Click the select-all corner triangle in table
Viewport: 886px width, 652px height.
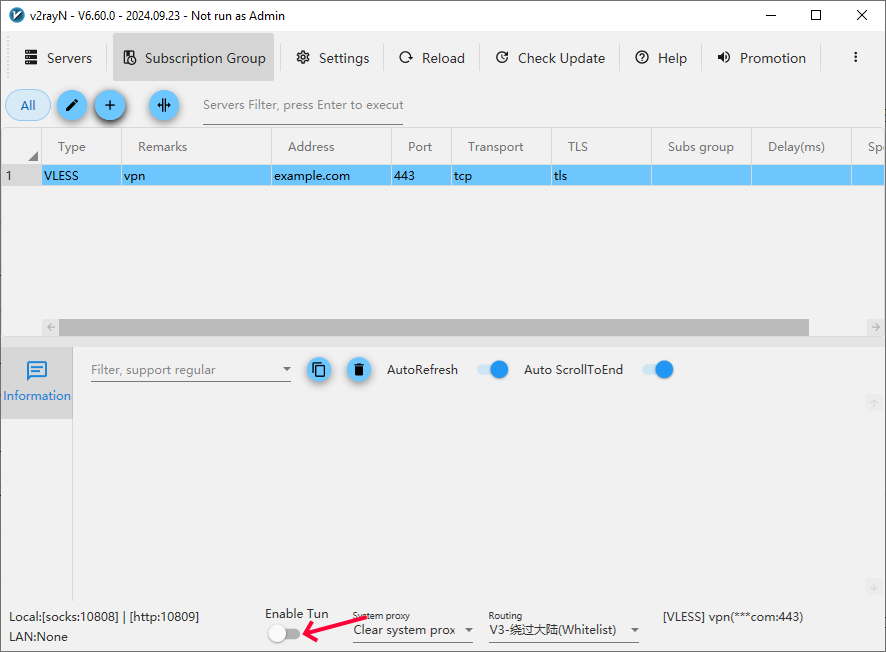(33, 156)
